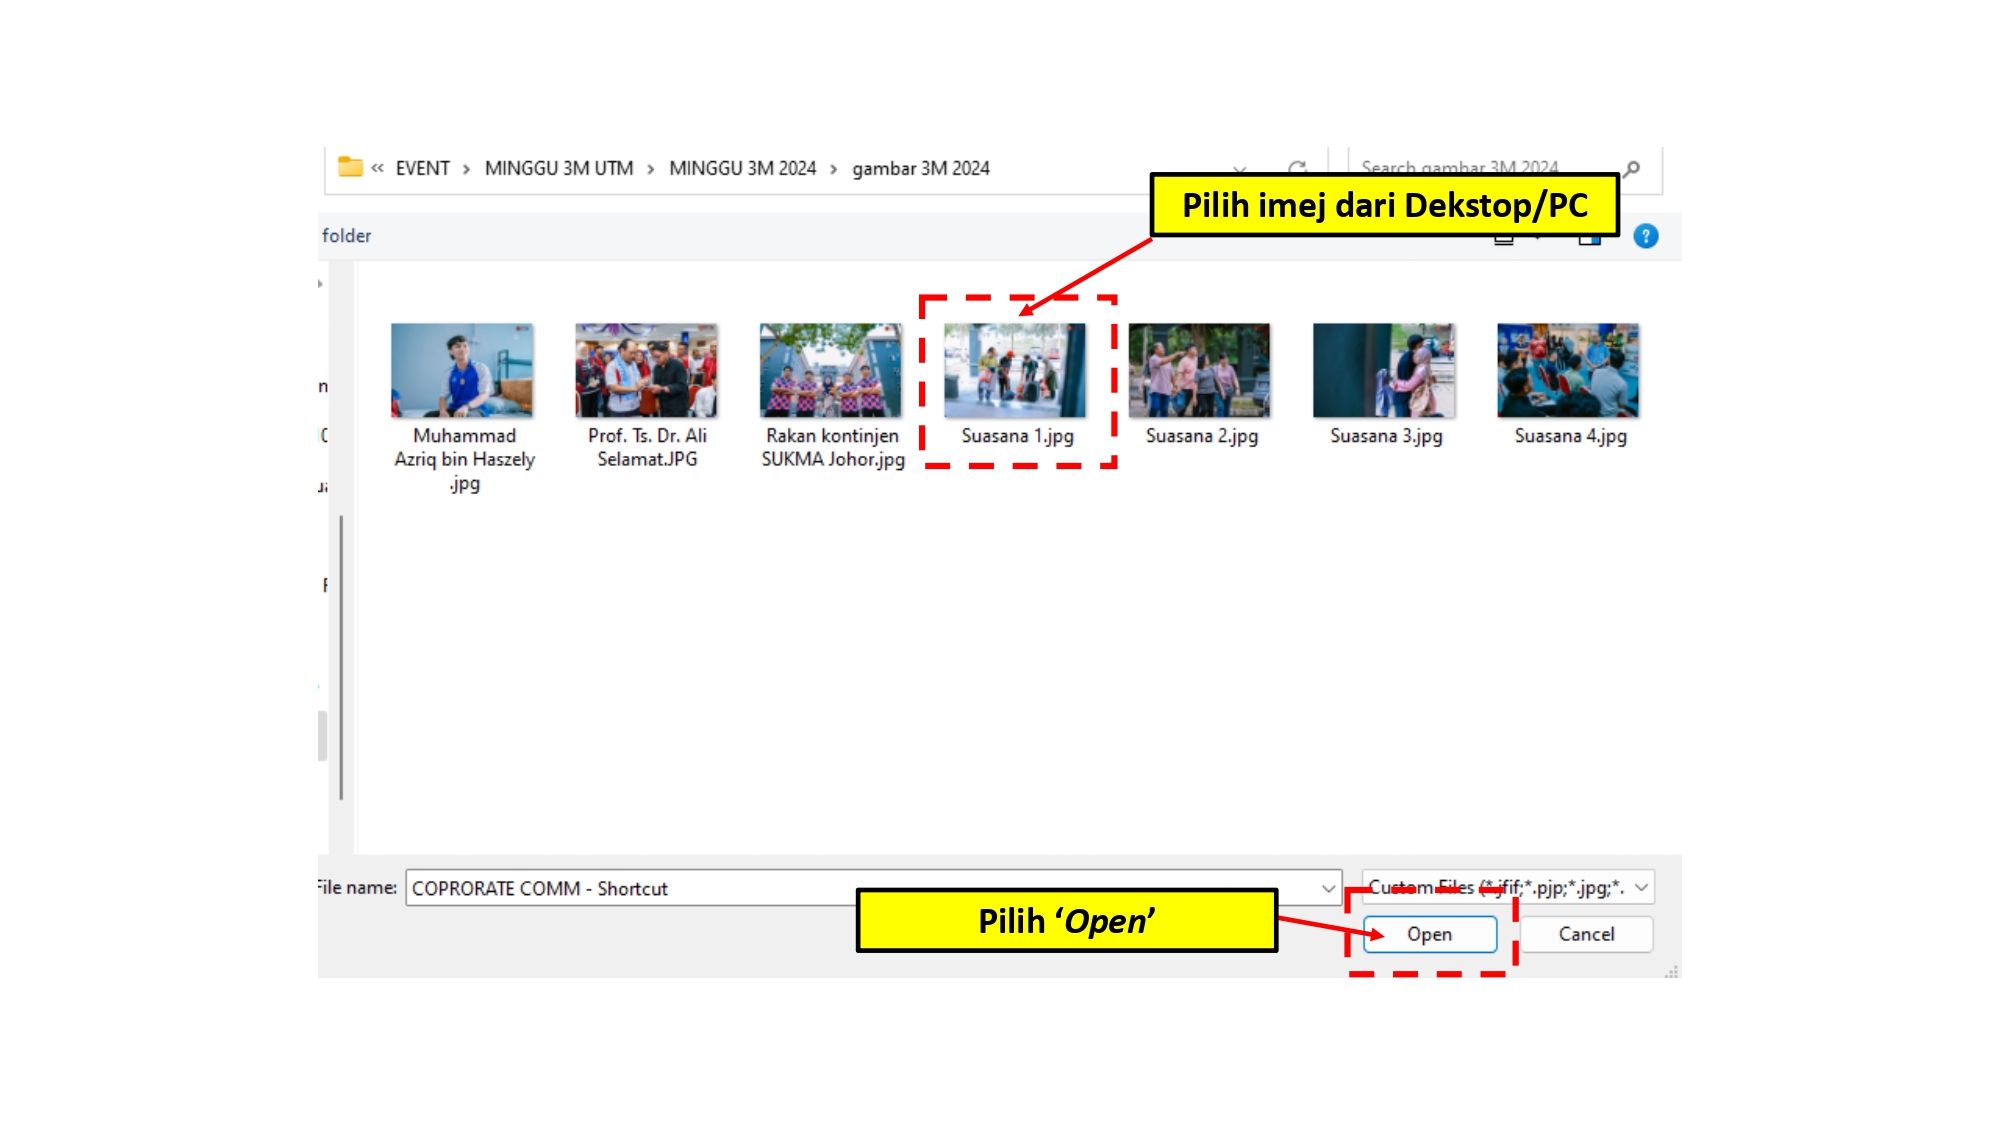Viewport: 2000px width, 1125px height.
Task: Go to EVENT folder in breadcrumb
Action: (x=422, y=168)
